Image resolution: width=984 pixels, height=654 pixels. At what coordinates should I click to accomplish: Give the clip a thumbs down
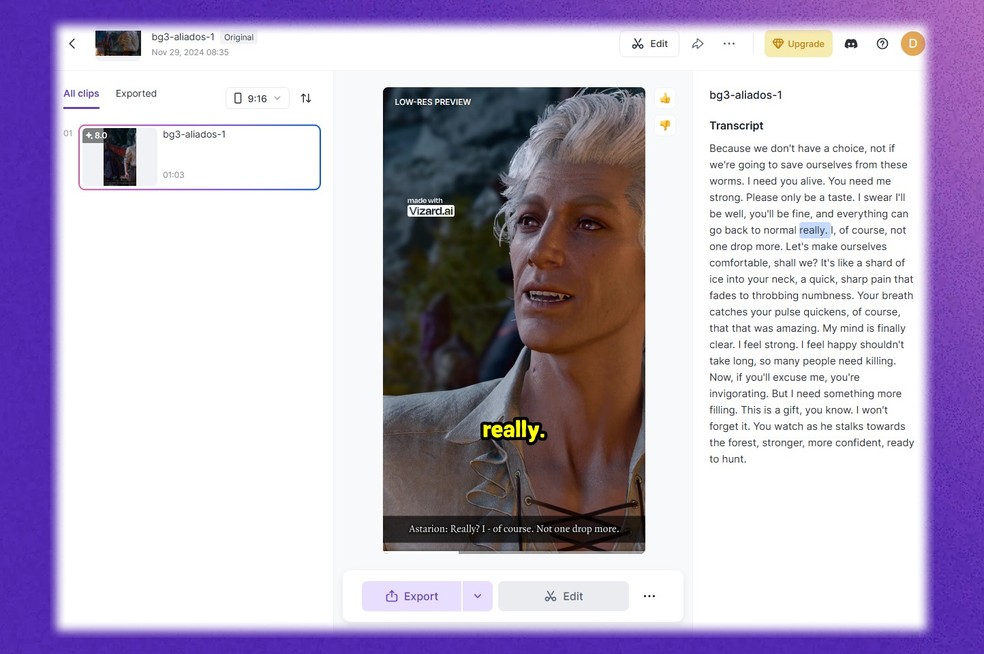click(665, 126)
